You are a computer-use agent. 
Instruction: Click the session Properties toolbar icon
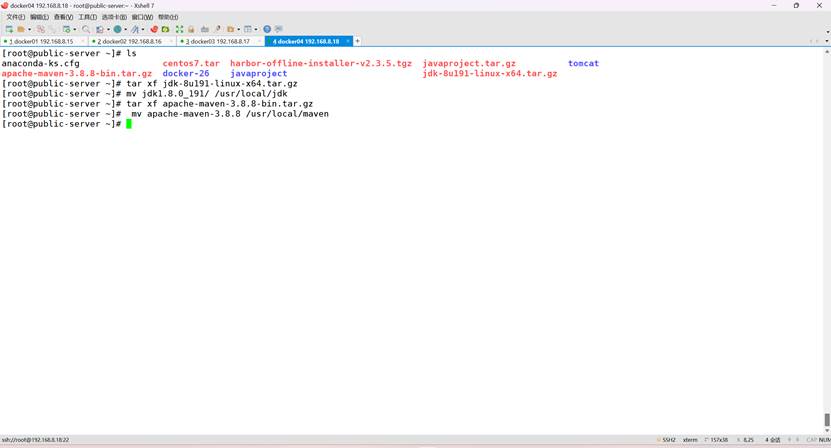66,29
